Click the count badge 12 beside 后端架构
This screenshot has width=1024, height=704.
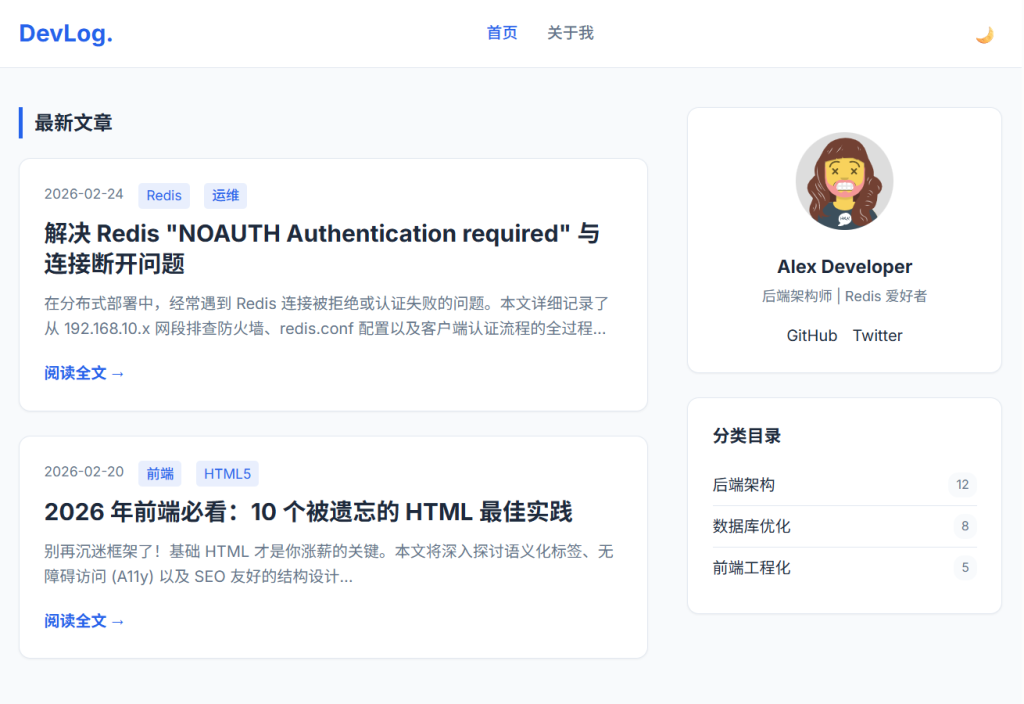pos(962,485)
